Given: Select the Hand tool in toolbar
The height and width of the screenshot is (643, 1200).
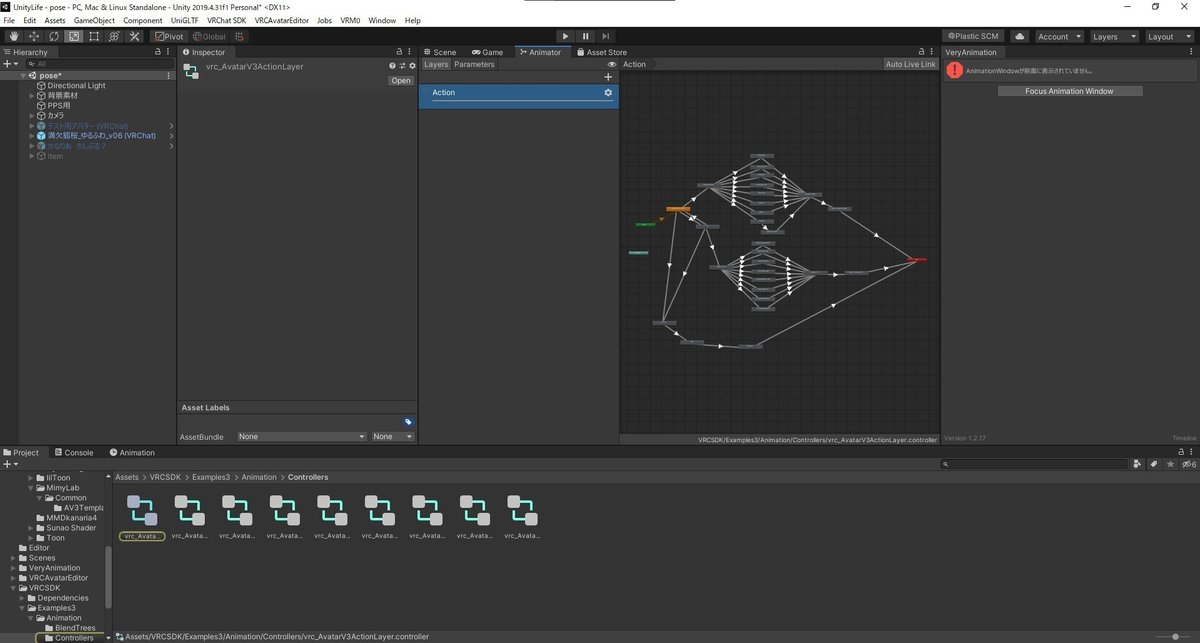Looking at the screenshot, I should click(x=13, y=36).
